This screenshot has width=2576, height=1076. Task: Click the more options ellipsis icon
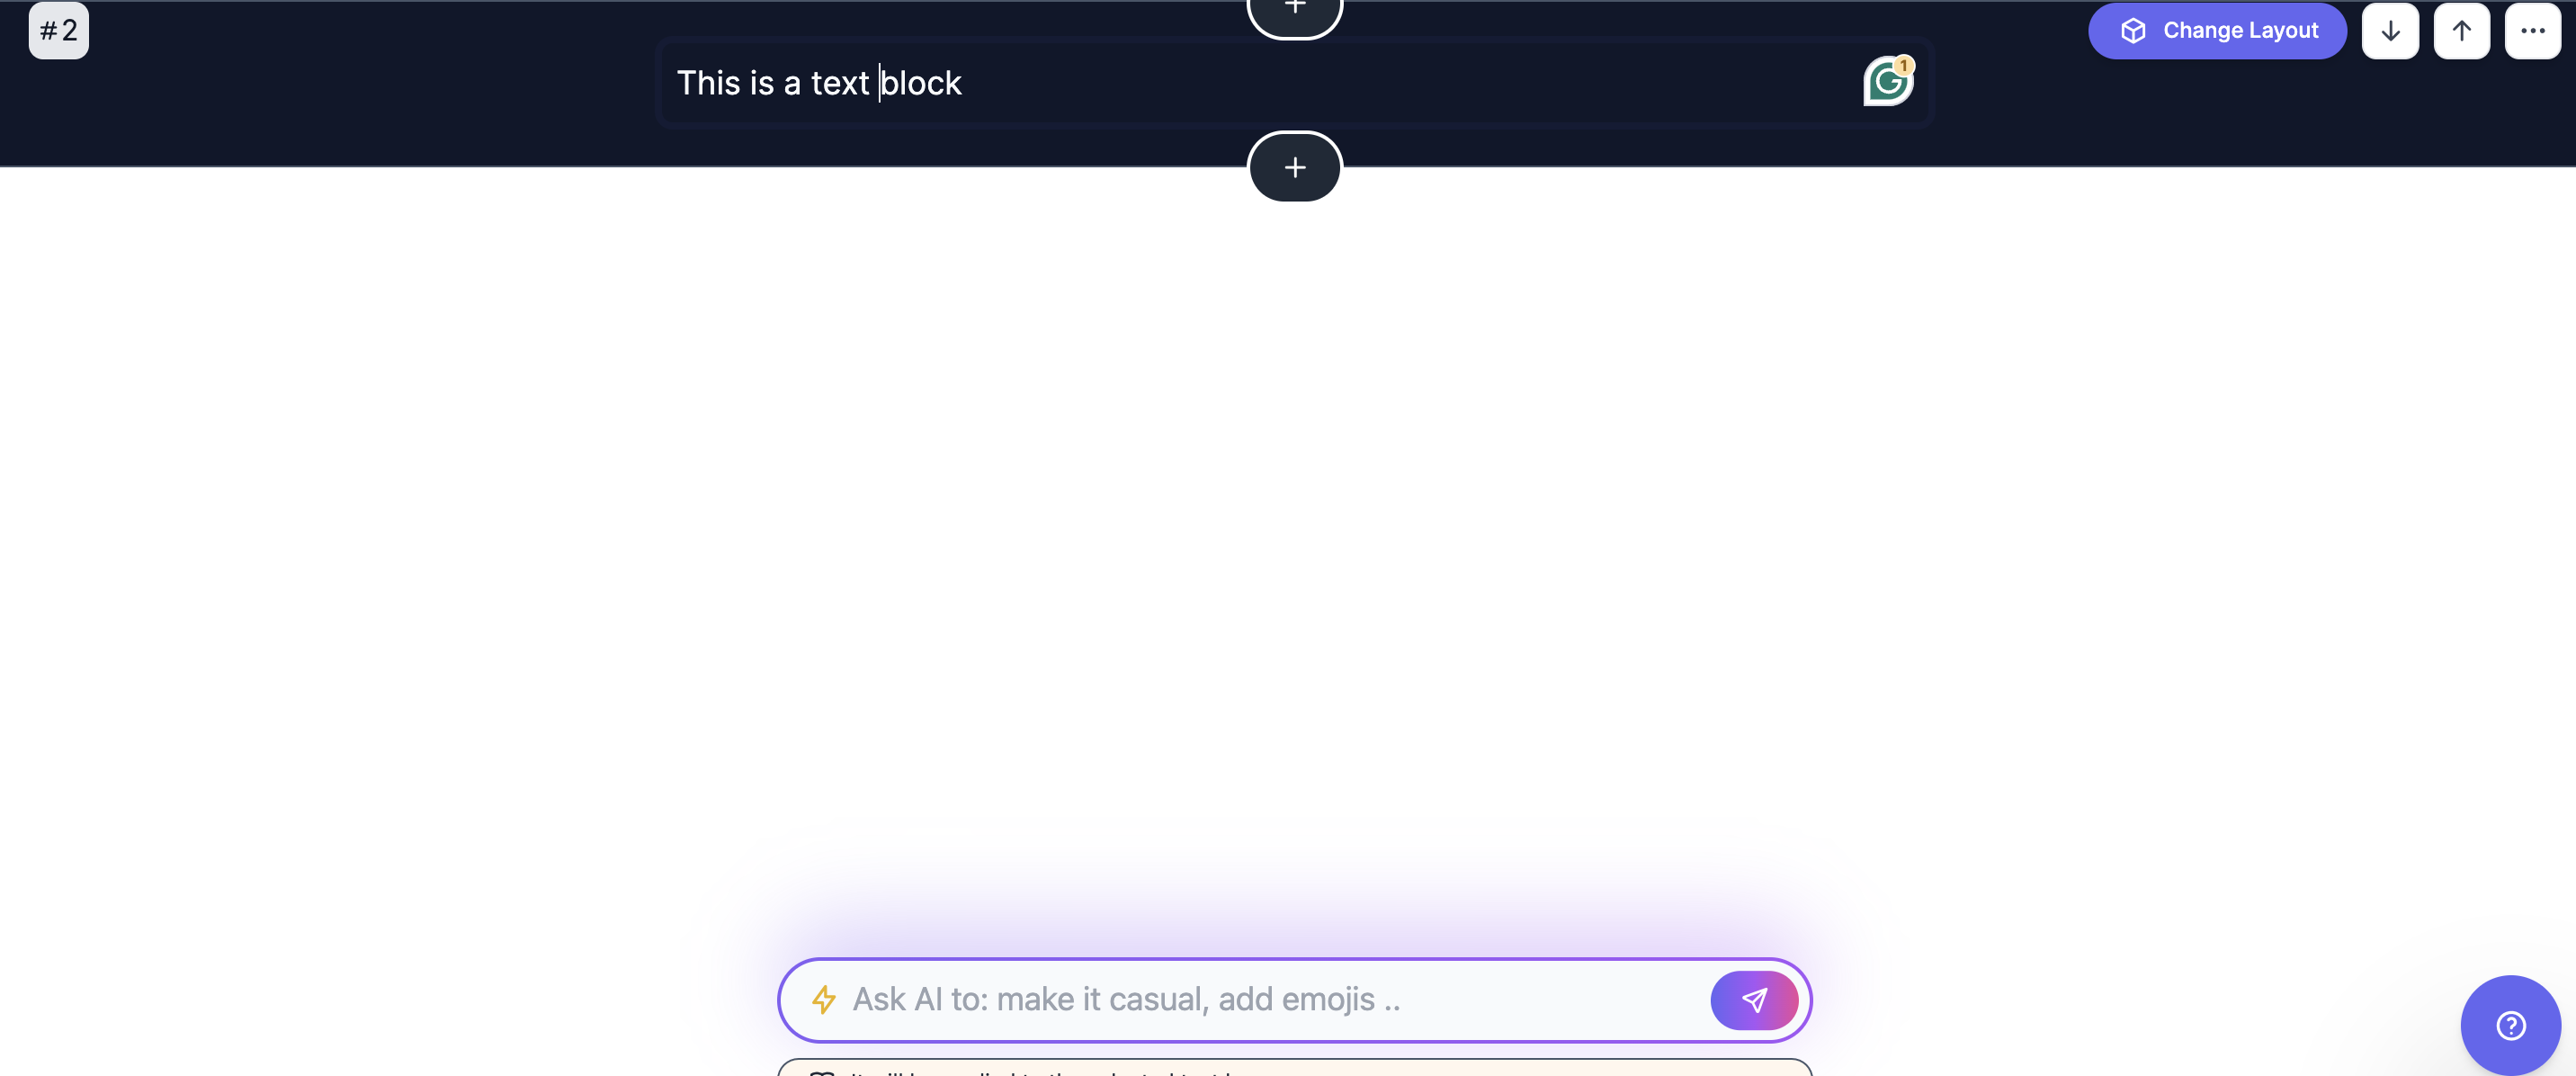[x=2534, y=30]
